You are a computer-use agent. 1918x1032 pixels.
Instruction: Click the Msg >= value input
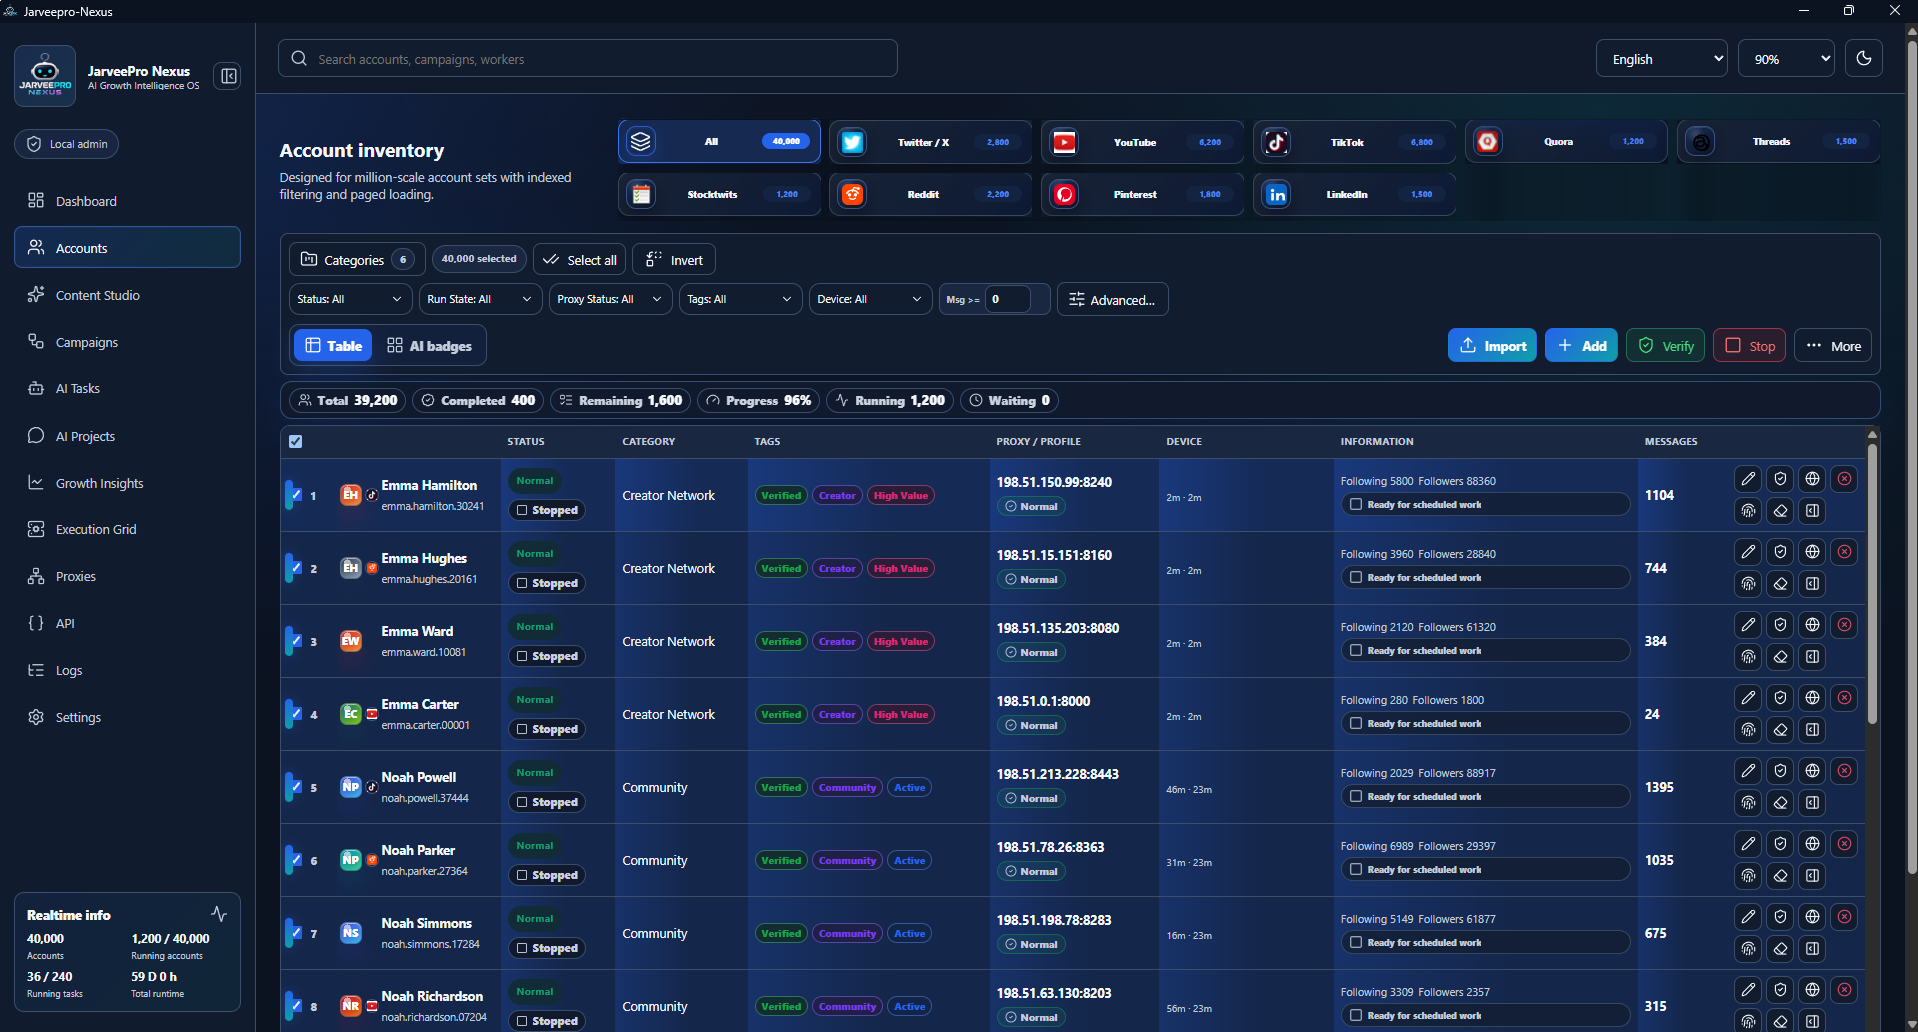click(1008, 299)
